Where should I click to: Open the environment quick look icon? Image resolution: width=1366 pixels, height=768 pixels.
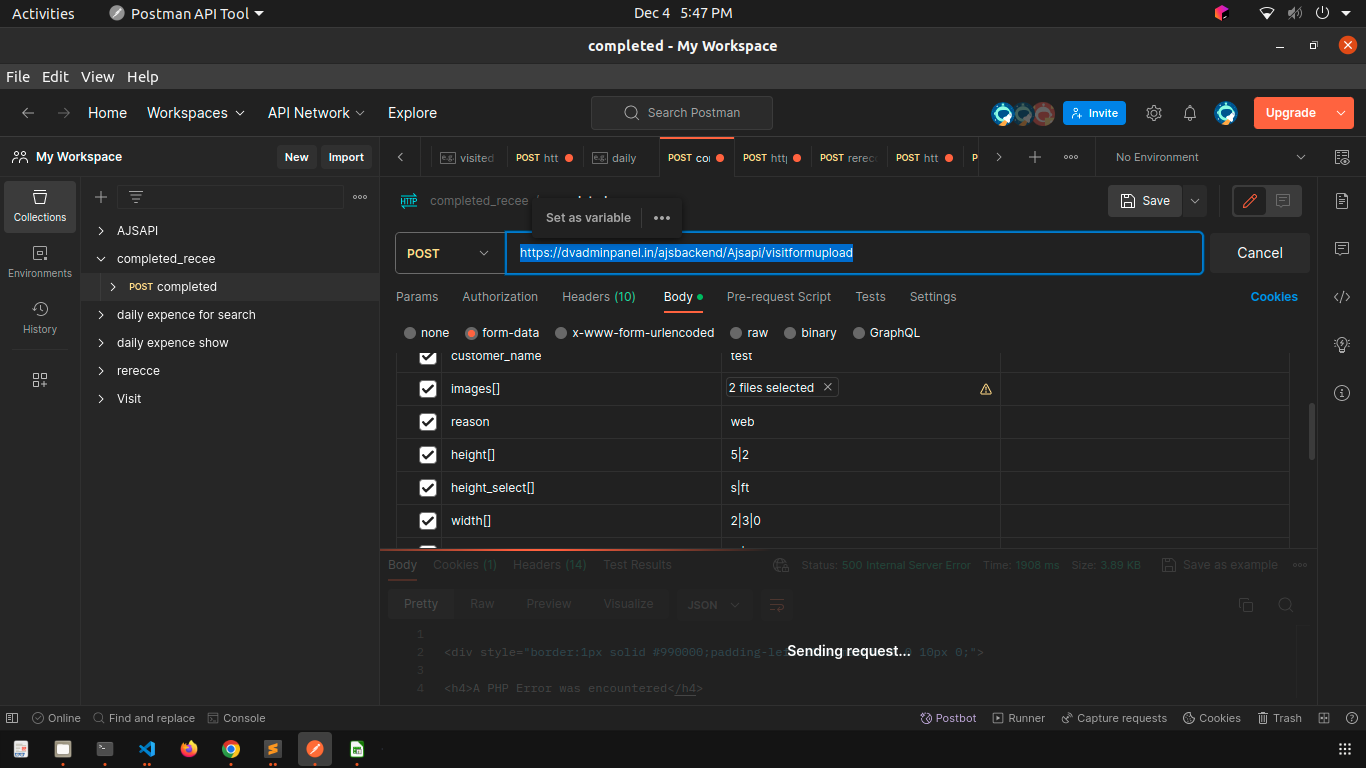tap(1342, 157)
